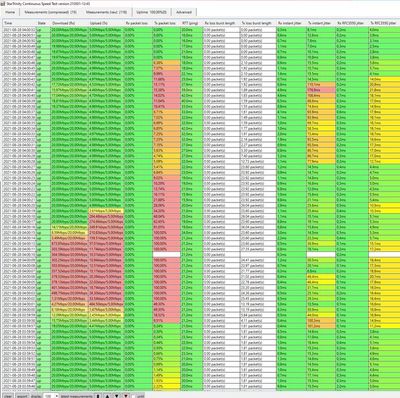Screen dimensions: 400x398
Task: Select the blank white Tx packet loss cell
Action: click(x=167, y=254)
